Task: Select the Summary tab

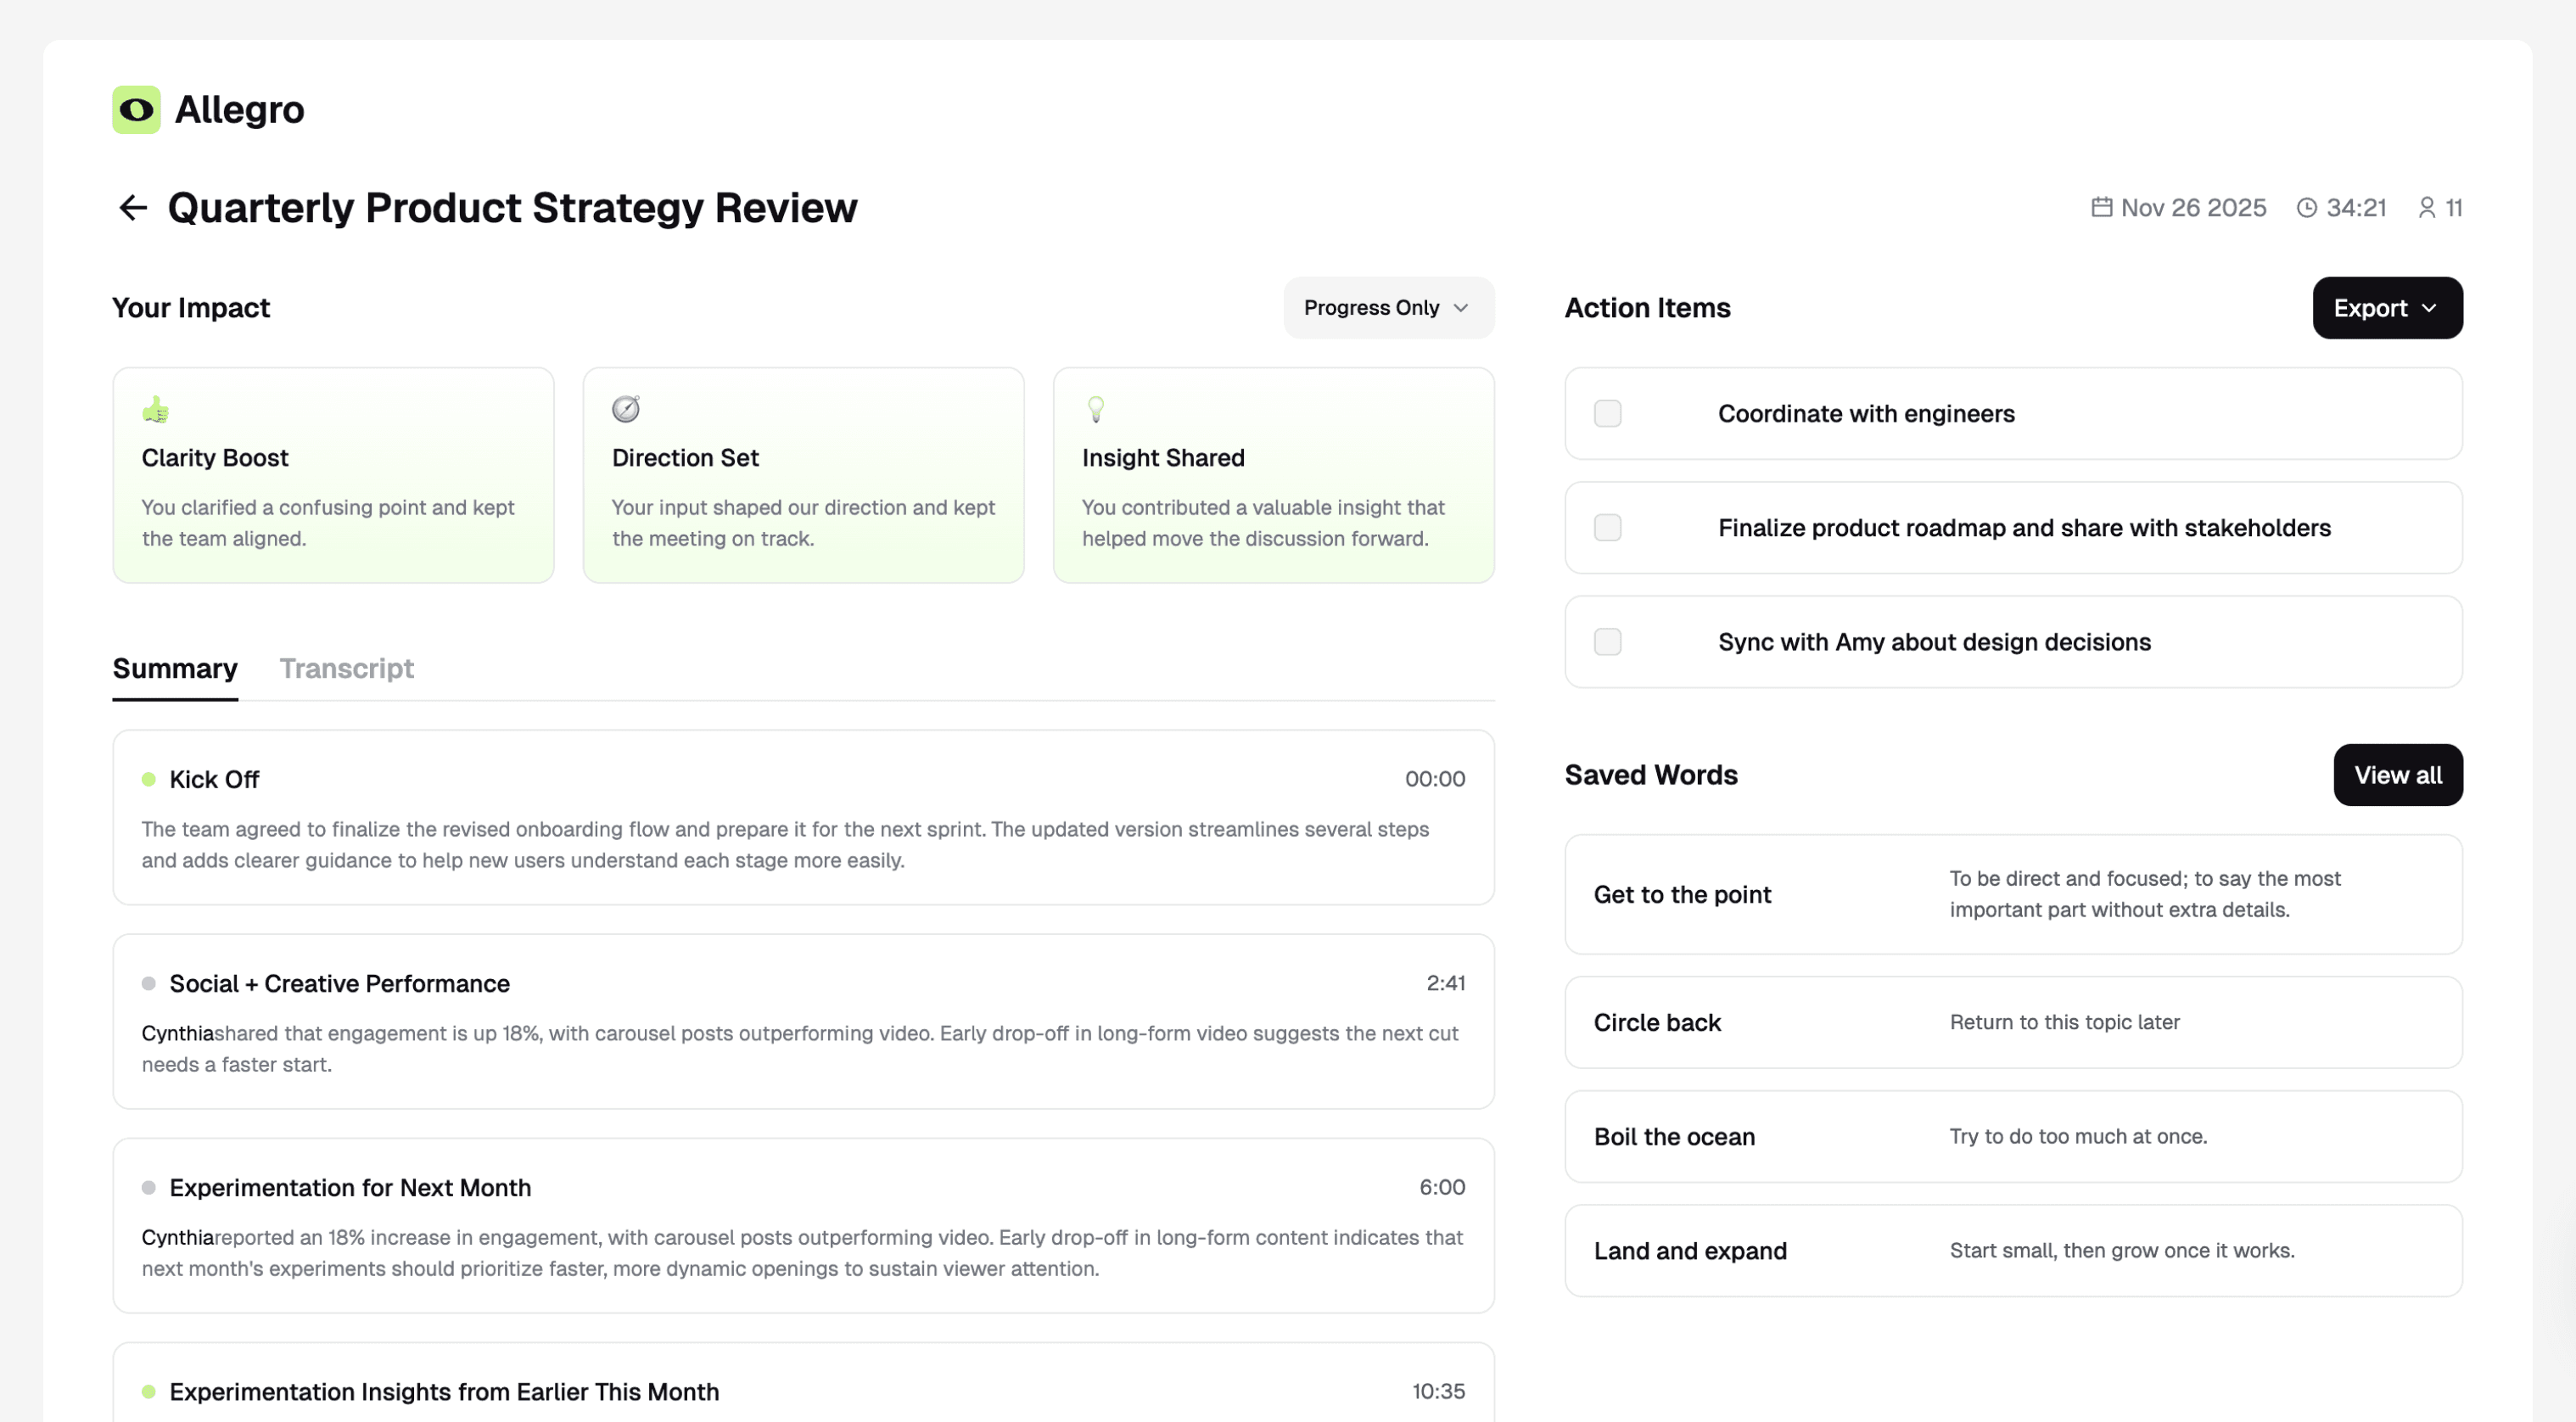Action: 175,668
